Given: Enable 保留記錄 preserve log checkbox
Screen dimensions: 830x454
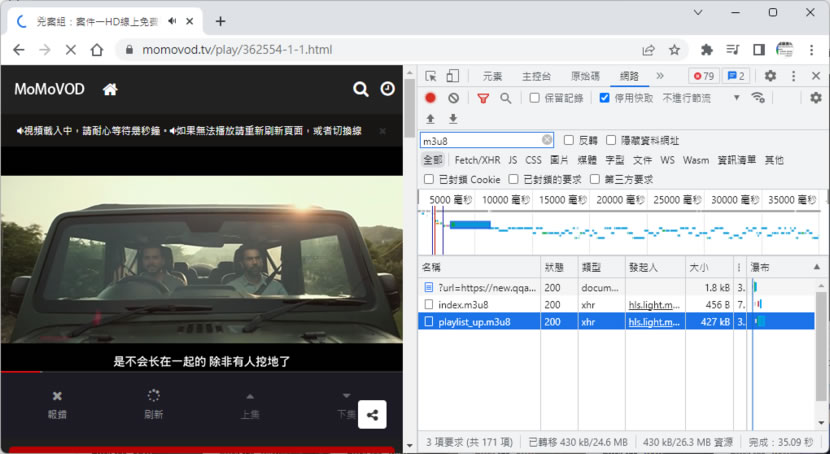Looking at the screenshot, I should click(x=535, y=98).
